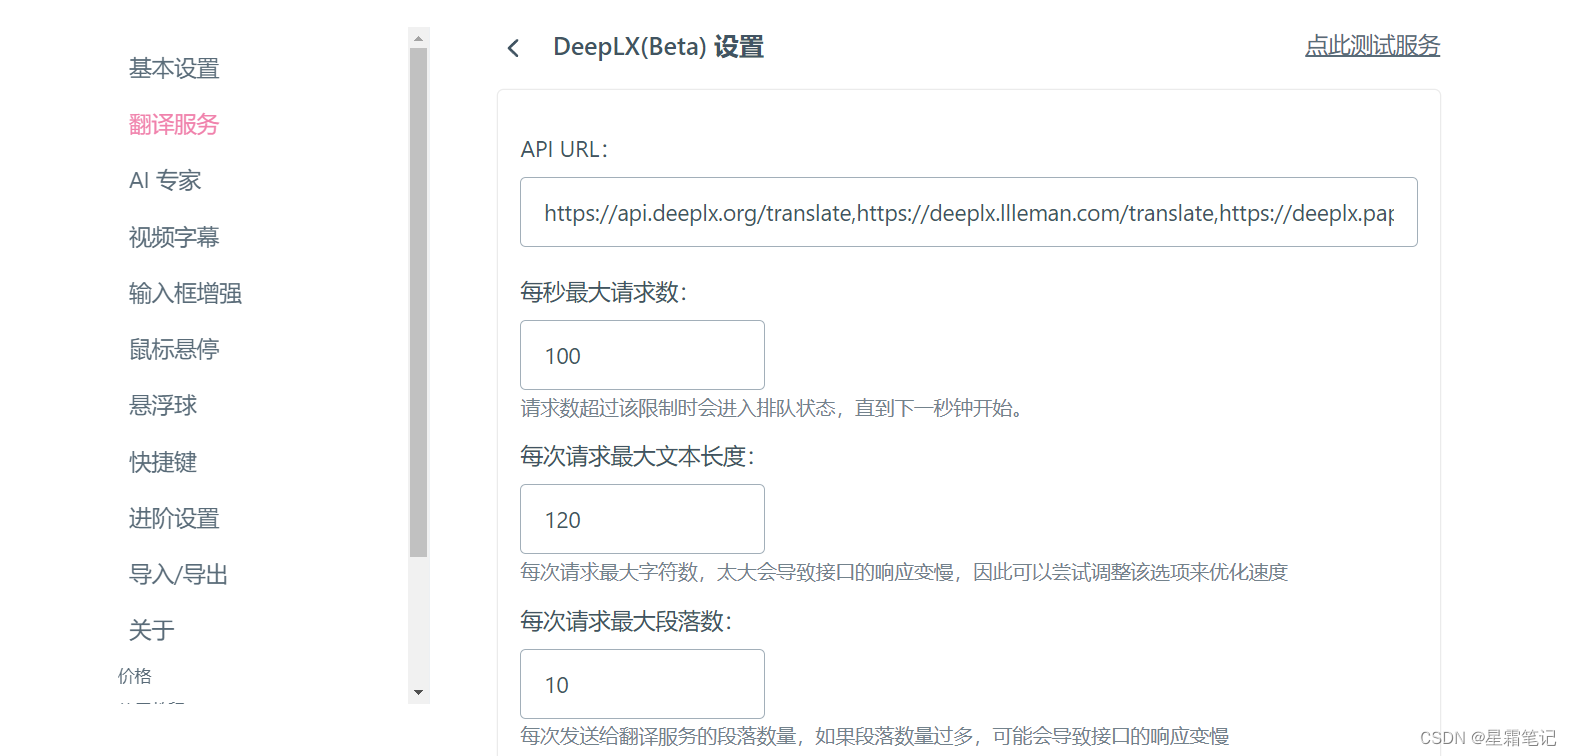The height and width of the screenshot is (756, 1572).
Task: Open 快捷键 settings
Action: (x=163, y=462)
